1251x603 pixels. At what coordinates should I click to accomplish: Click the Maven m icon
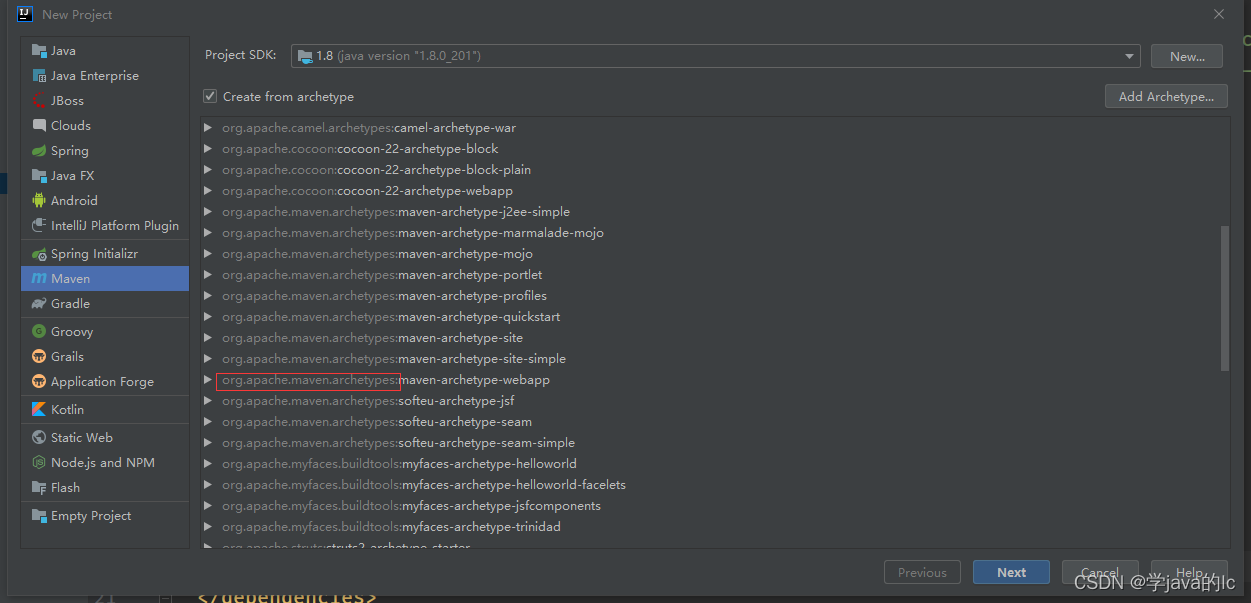coord(39,279)
